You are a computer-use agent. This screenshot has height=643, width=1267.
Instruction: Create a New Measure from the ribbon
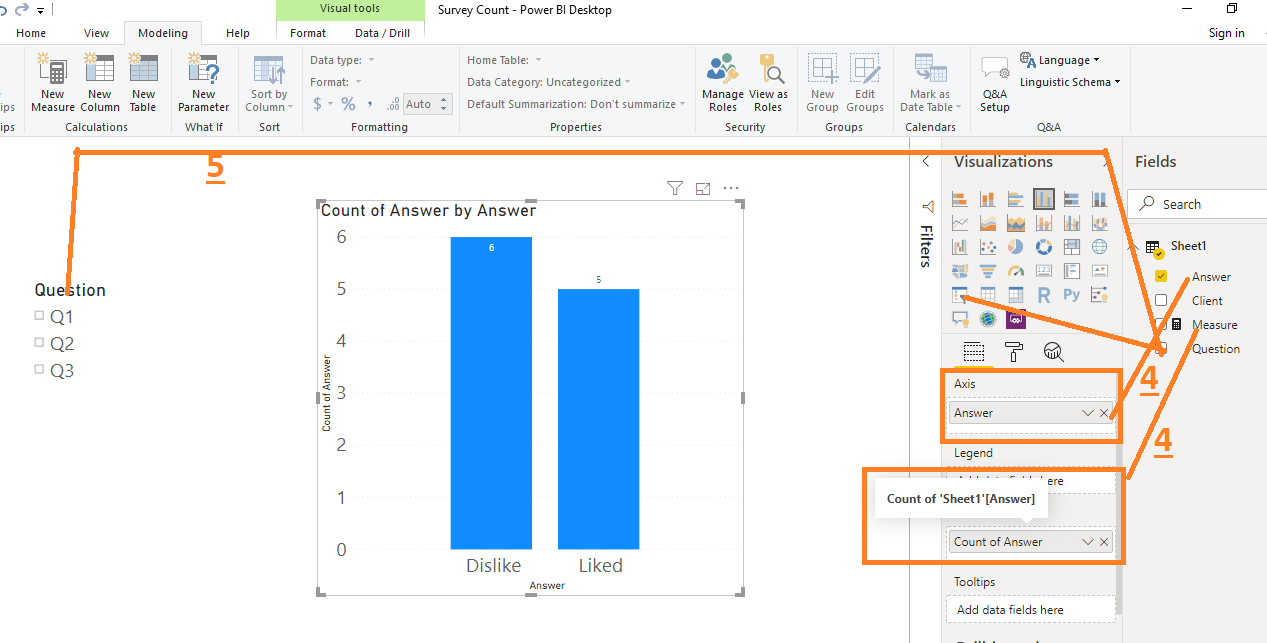click(52, 83)
